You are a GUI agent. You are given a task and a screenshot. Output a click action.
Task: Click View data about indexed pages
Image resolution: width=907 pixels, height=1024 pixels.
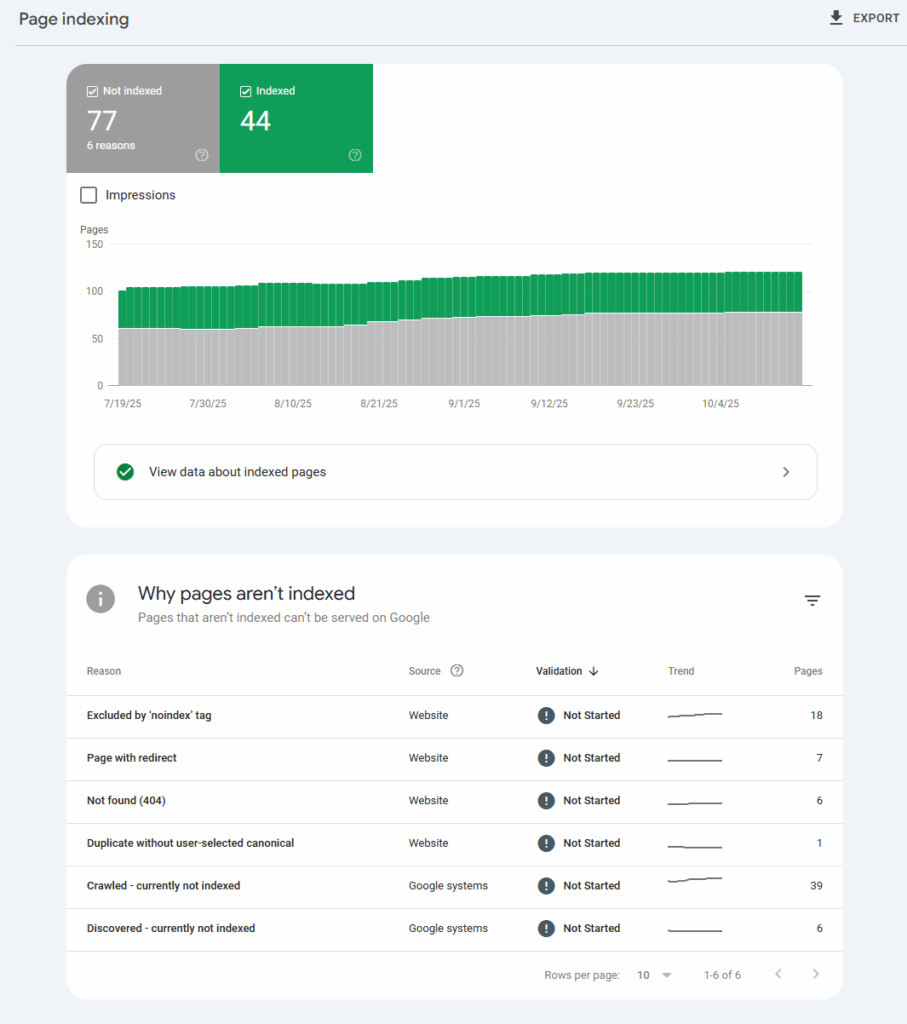(x=237, y=472)
